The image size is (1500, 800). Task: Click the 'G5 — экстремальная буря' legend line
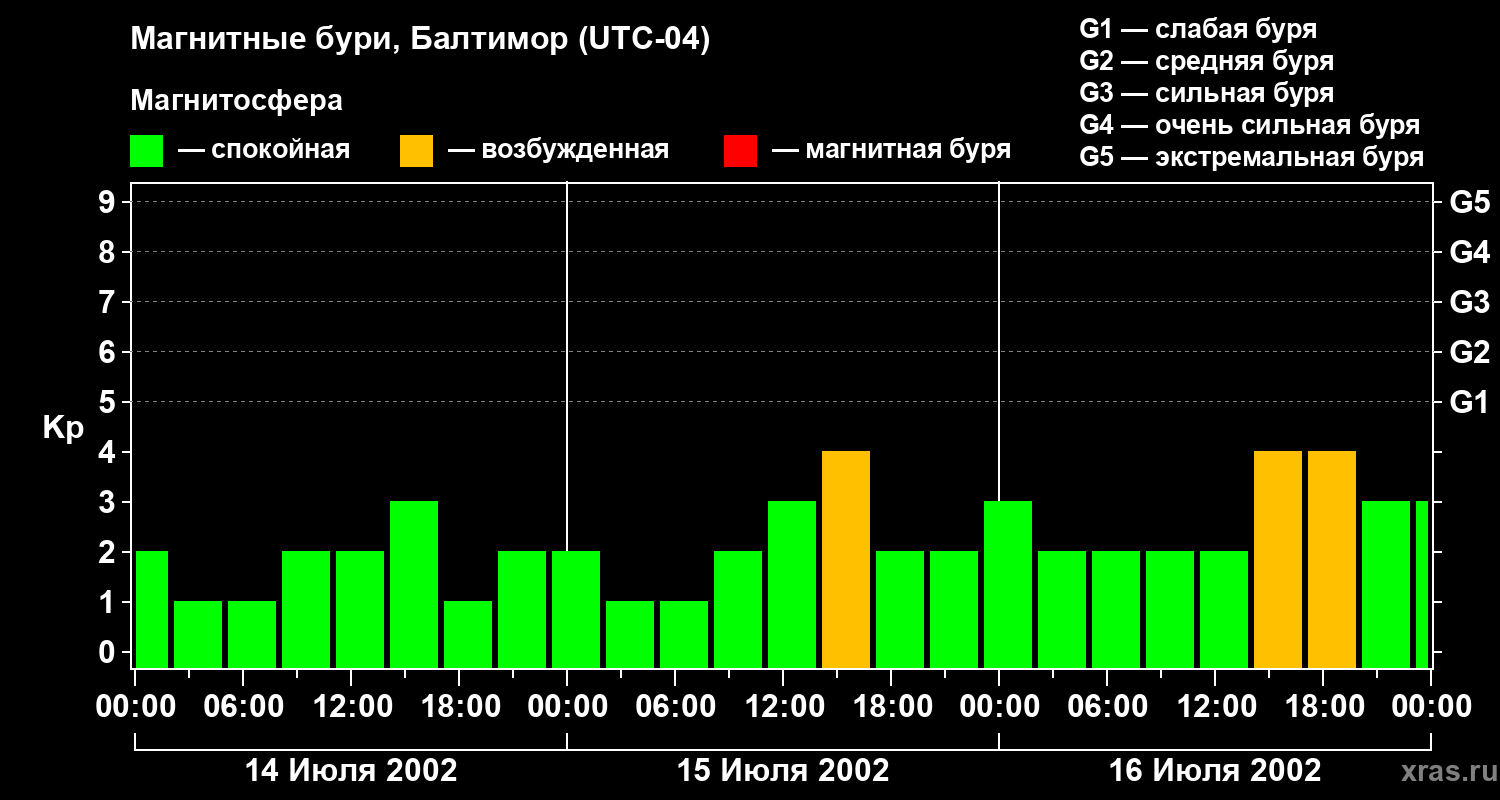pyautogui.click(x=1252, y=158)
